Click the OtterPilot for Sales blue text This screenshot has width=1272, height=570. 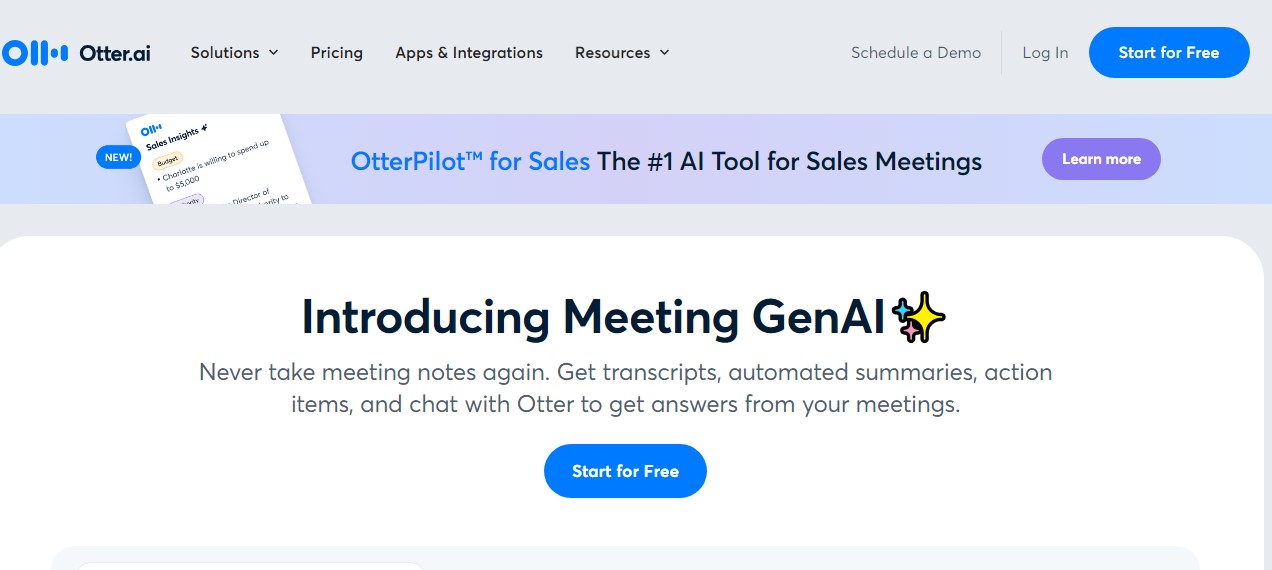pyautogui.click(x=470, y=161)
